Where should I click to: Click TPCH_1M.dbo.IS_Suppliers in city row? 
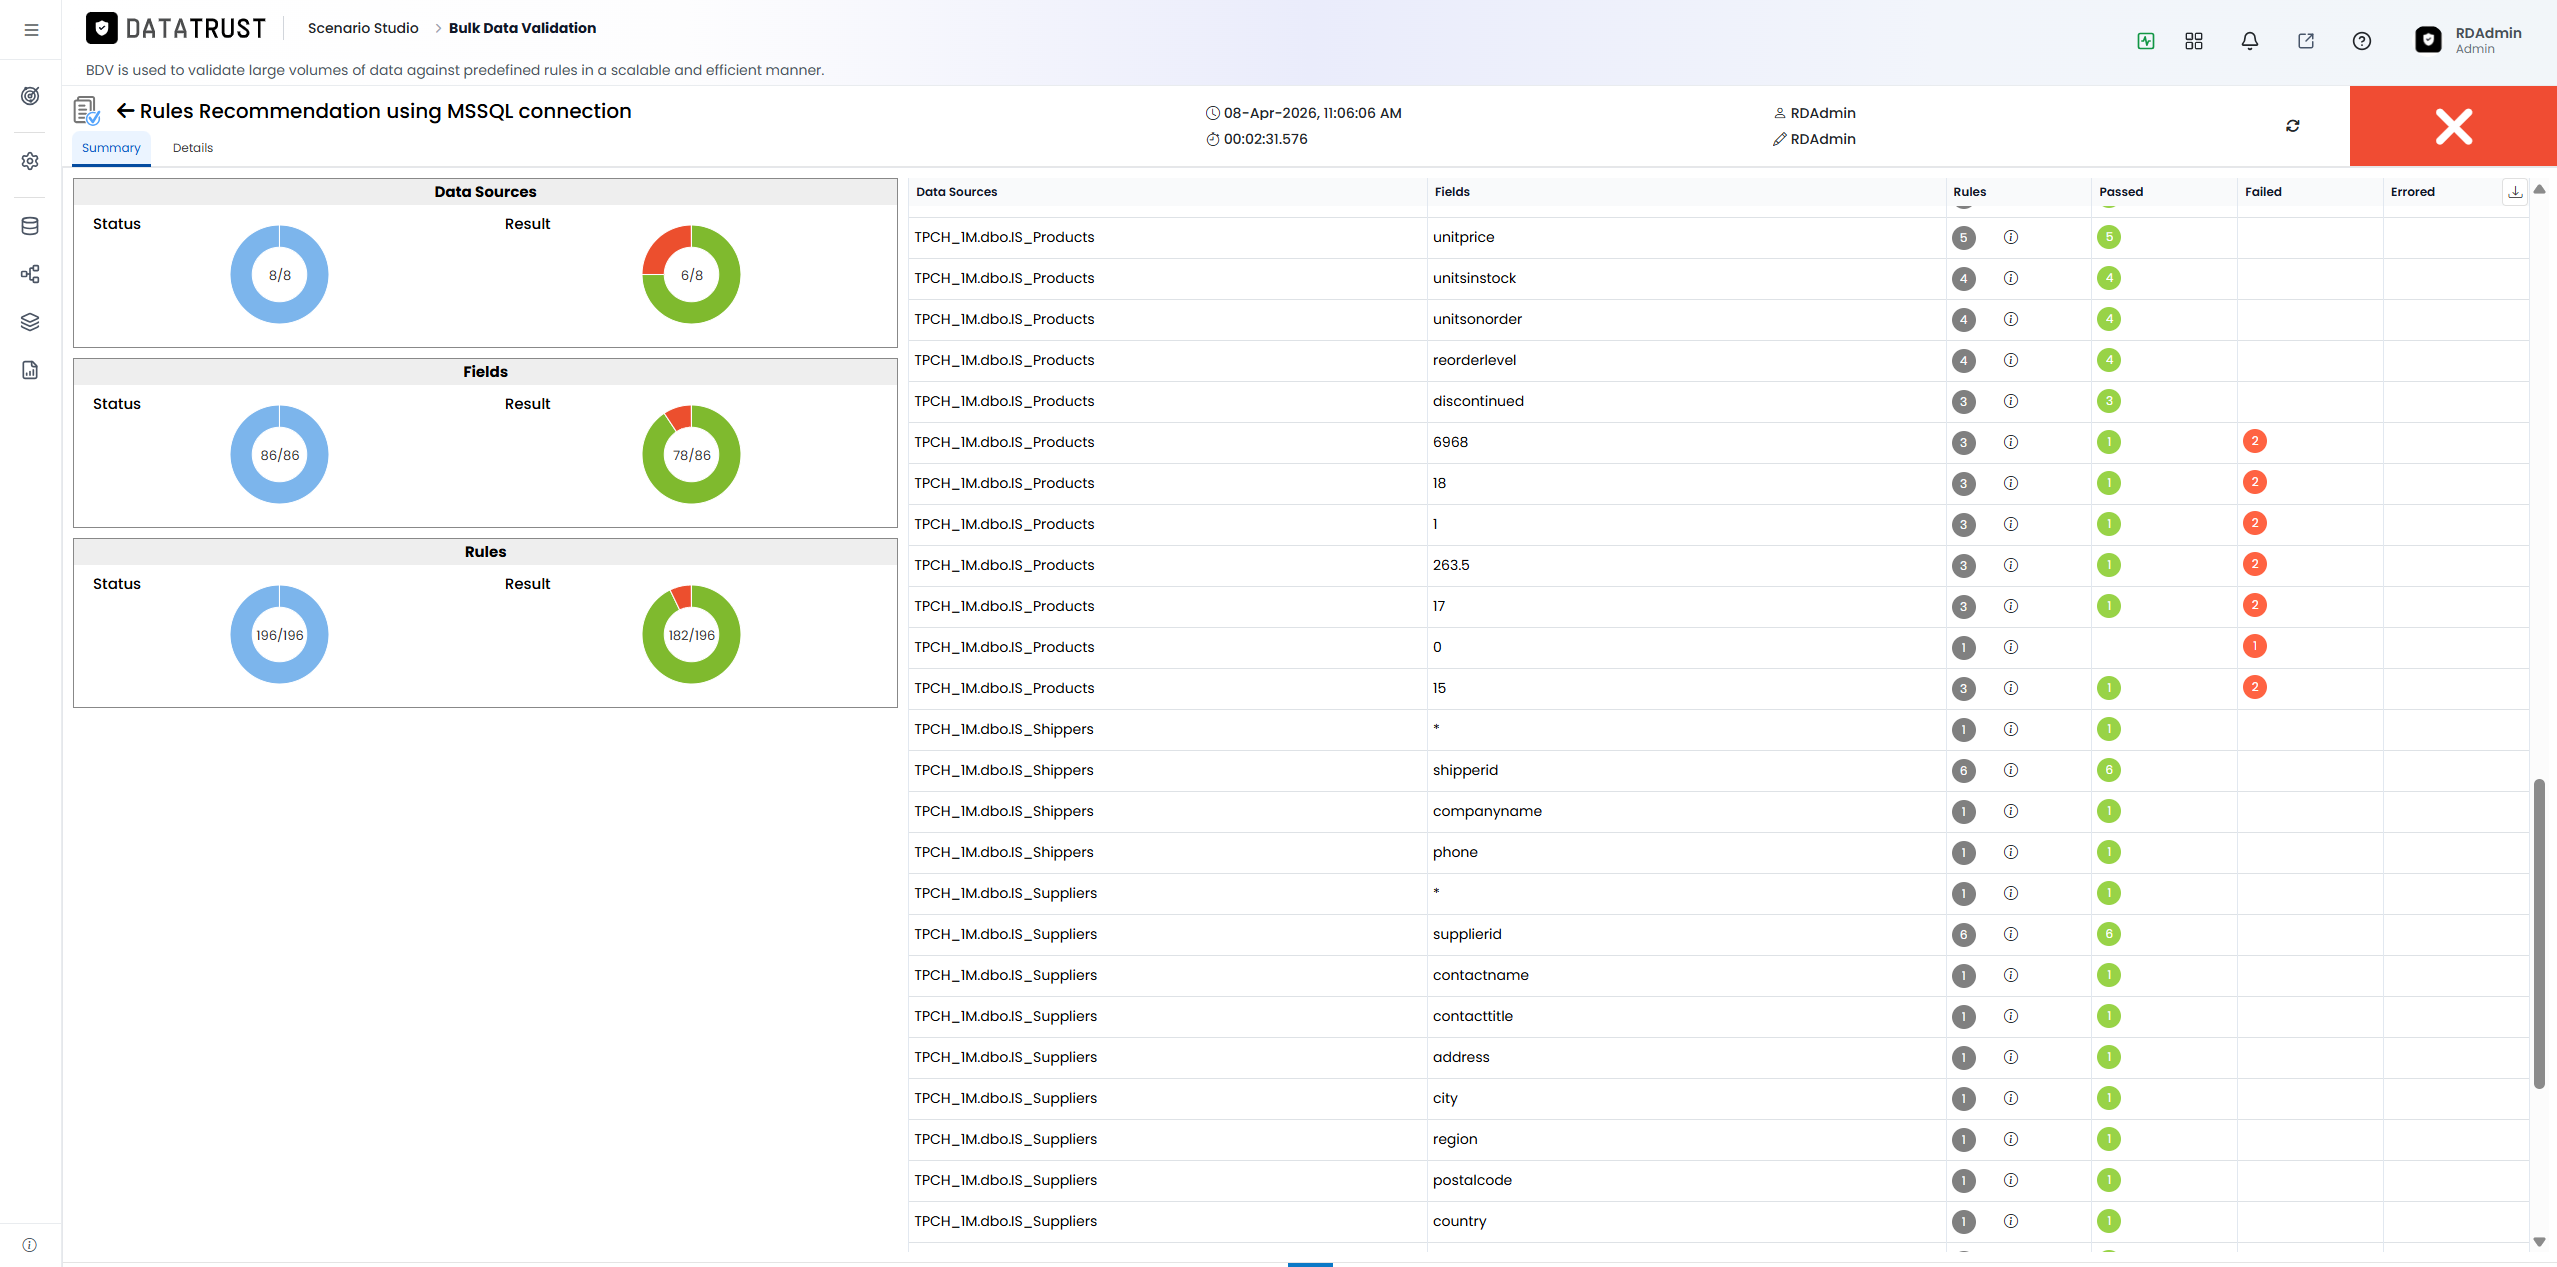[x=1006, y=1098]
